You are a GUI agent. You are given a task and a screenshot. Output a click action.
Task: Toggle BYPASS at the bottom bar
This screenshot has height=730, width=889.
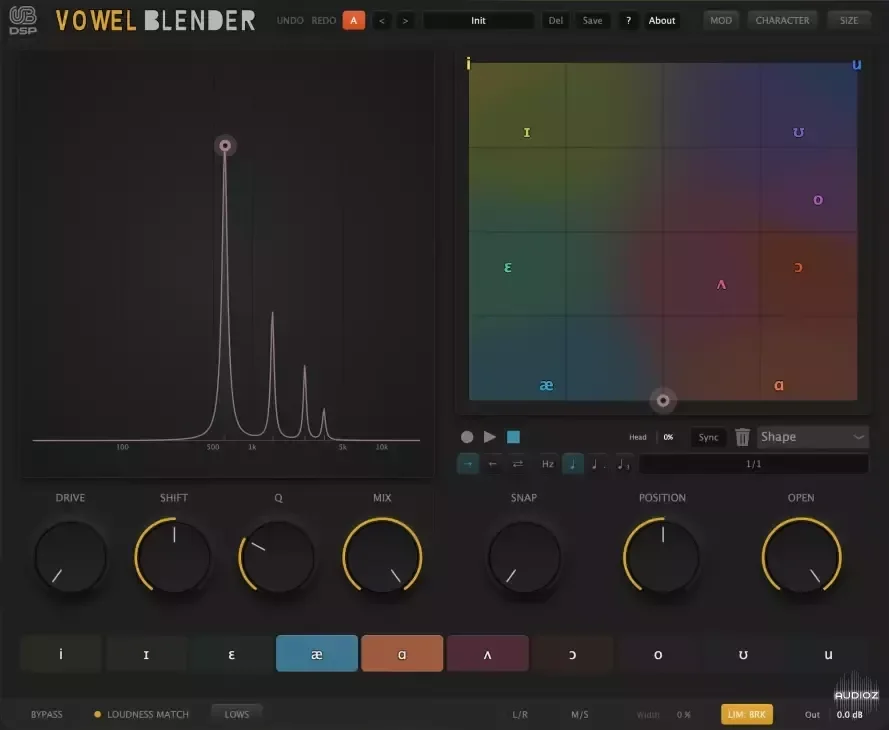coord(46,714)
